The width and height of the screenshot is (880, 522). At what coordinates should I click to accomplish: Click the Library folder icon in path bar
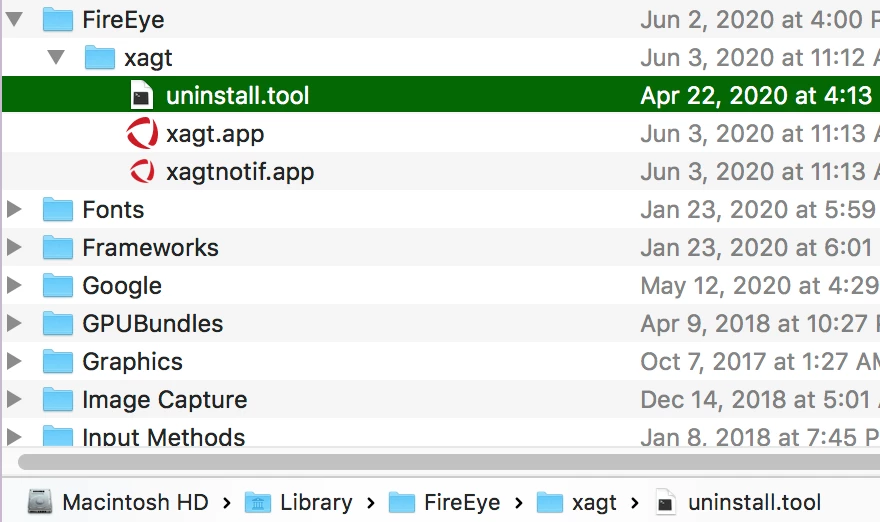[258, 502]
